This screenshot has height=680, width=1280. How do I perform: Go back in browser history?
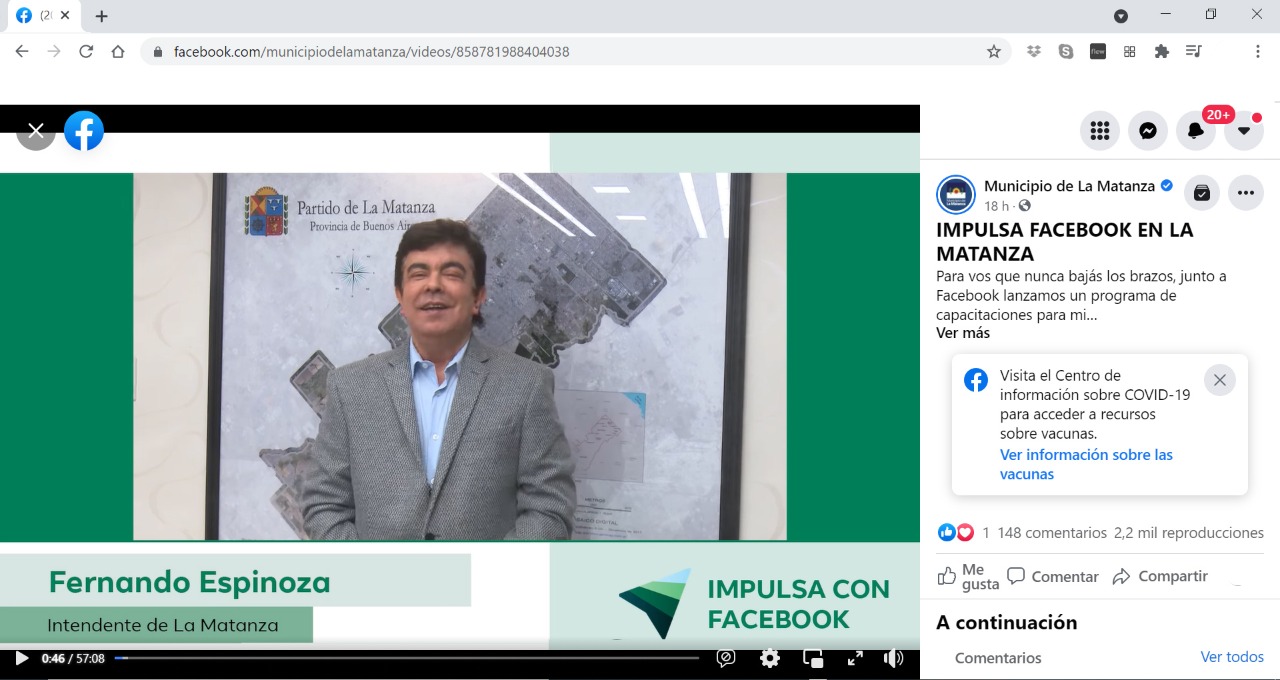(x=22, y=51)
